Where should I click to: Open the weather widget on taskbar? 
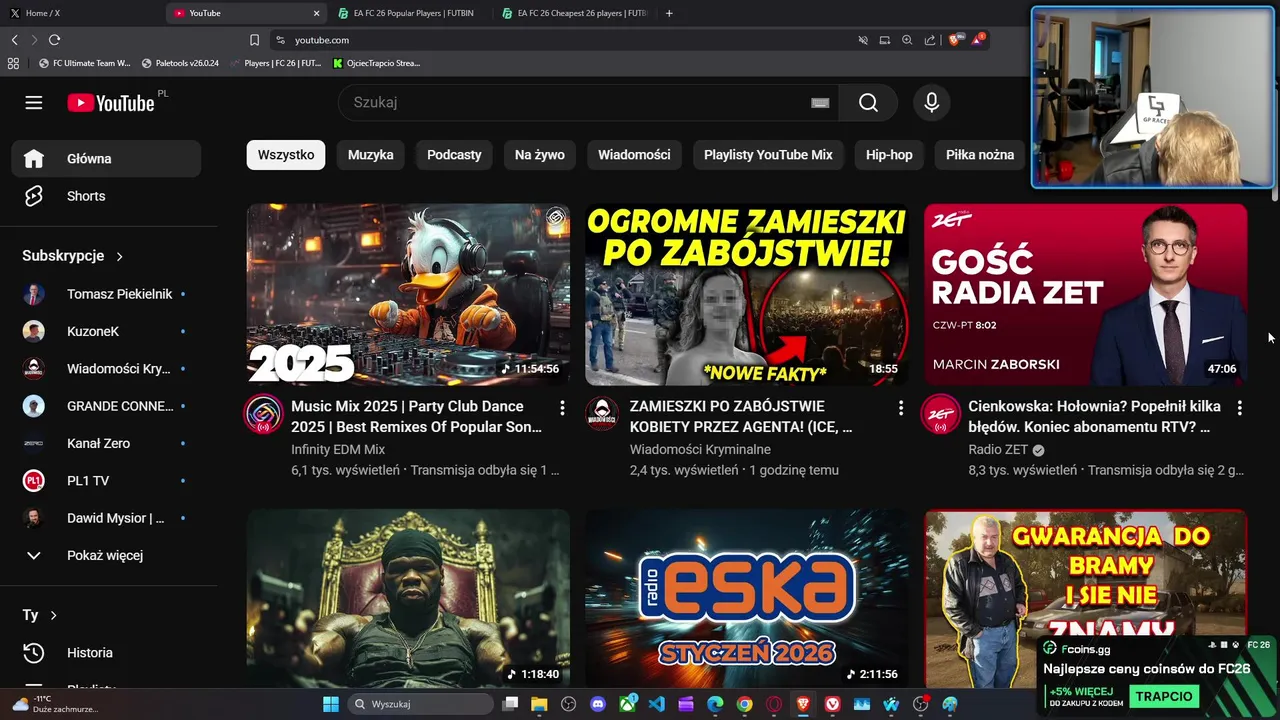click(x=55, y=704)
